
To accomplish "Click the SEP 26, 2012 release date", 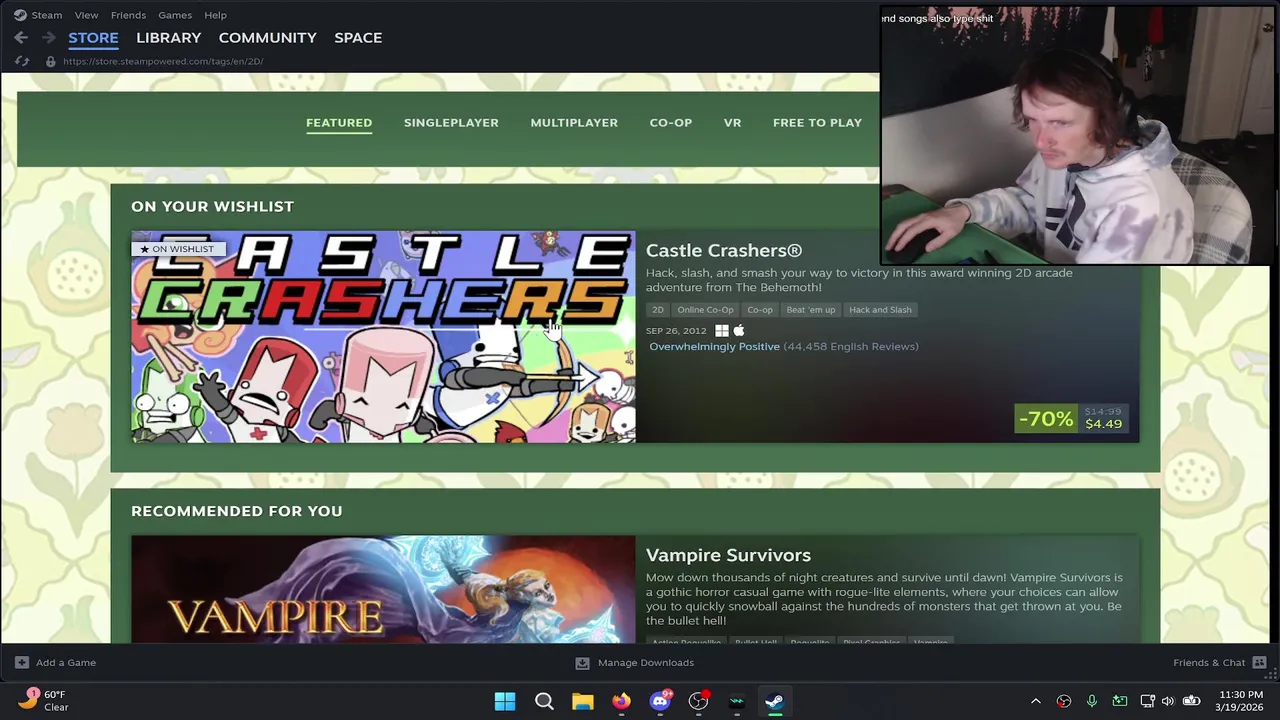I will [676, 331].
